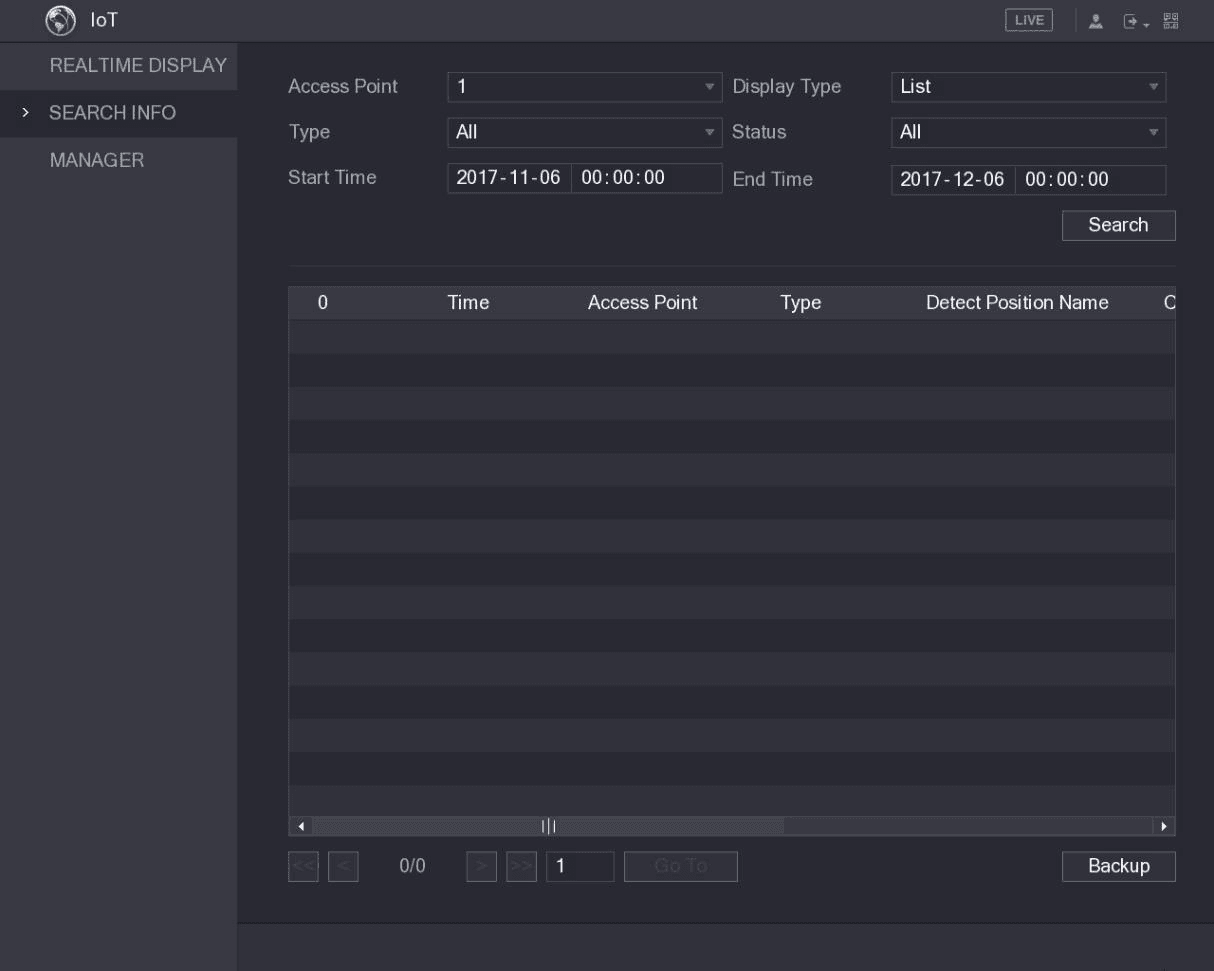Open the Status dropdown showing All
Screen dimensions: 1214x971
pyautogui.click(x=1028, y=132)
